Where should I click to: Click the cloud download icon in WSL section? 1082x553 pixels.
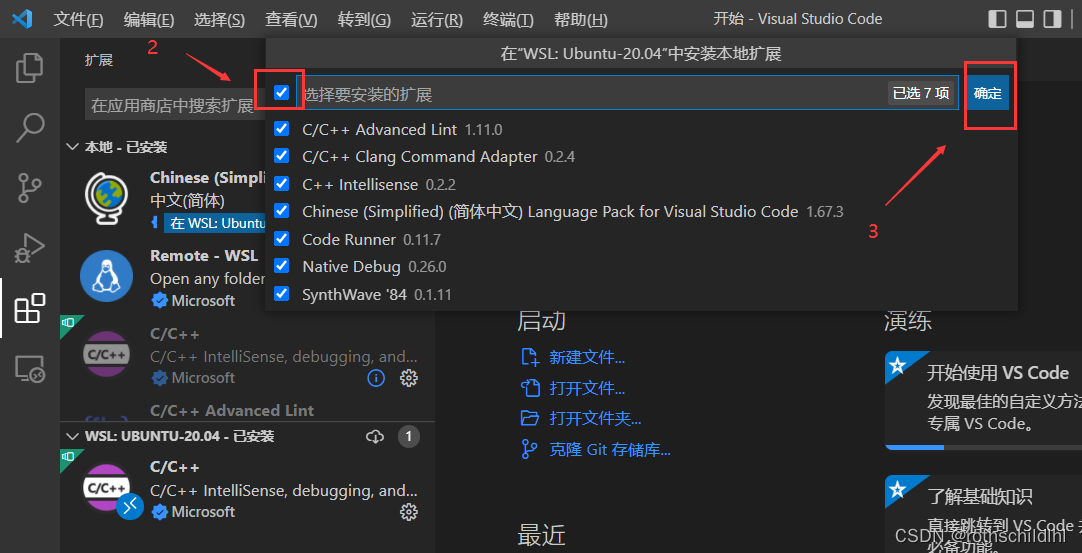(375, 436)
